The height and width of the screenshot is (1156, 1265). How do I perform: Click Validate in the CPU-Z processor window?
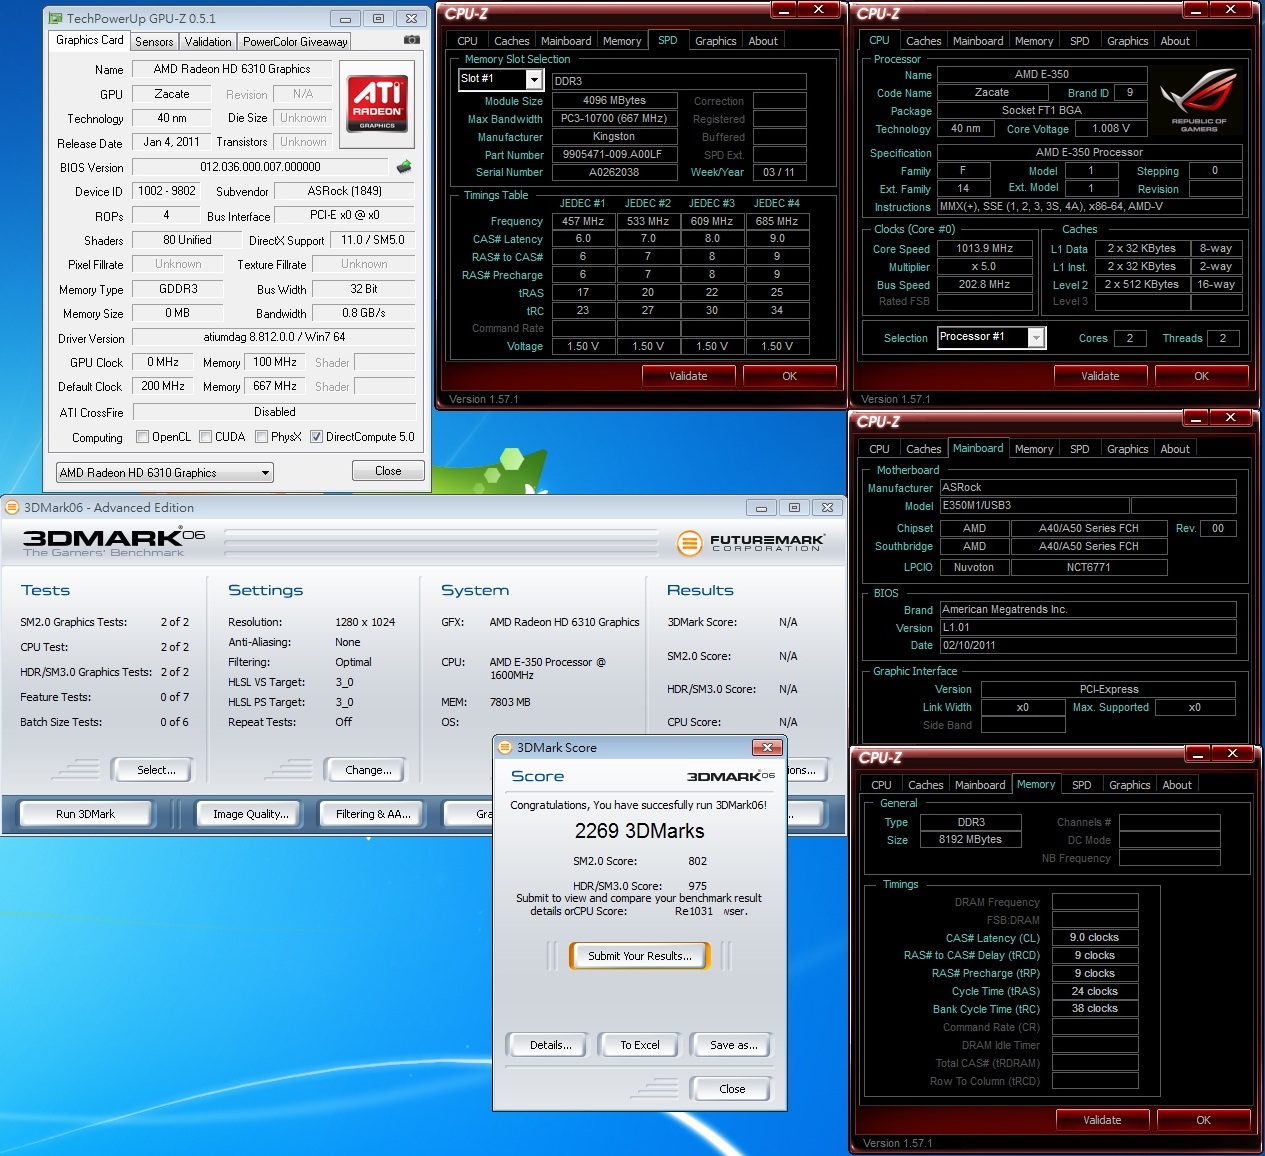(1100, 376)
